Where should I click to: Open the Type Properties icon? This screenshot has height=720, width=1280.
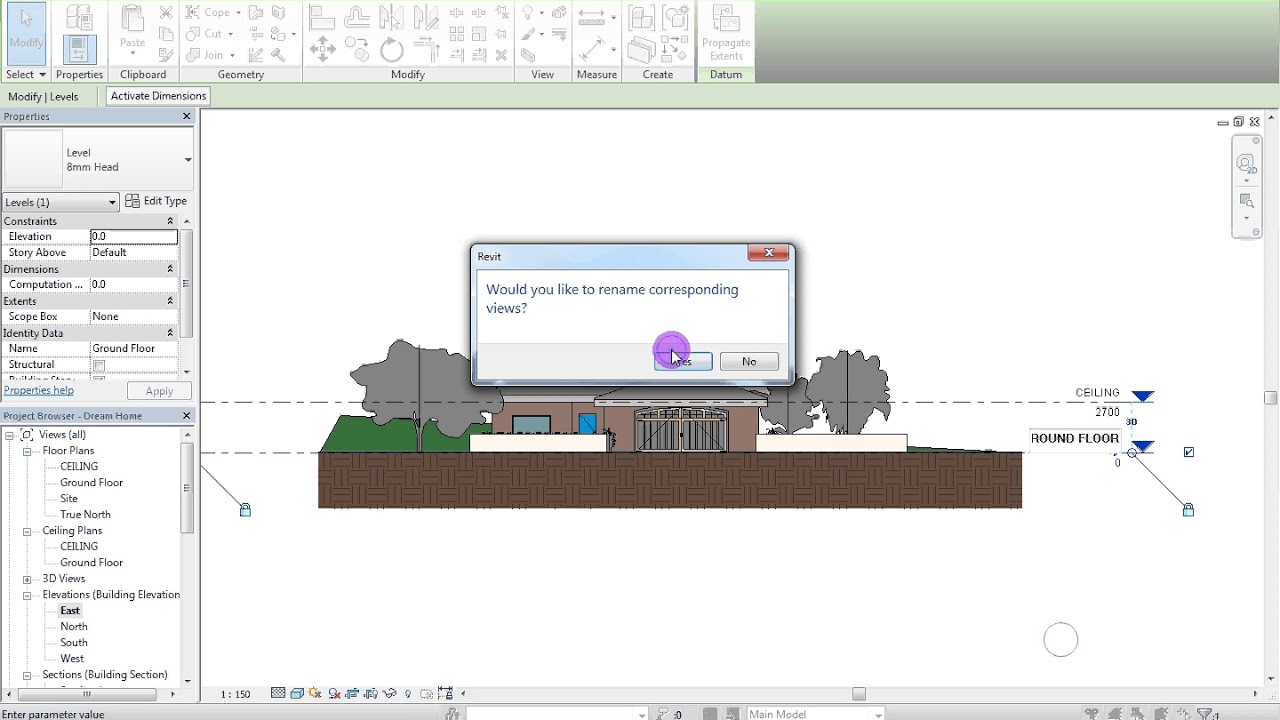click(x=79, y=16)
